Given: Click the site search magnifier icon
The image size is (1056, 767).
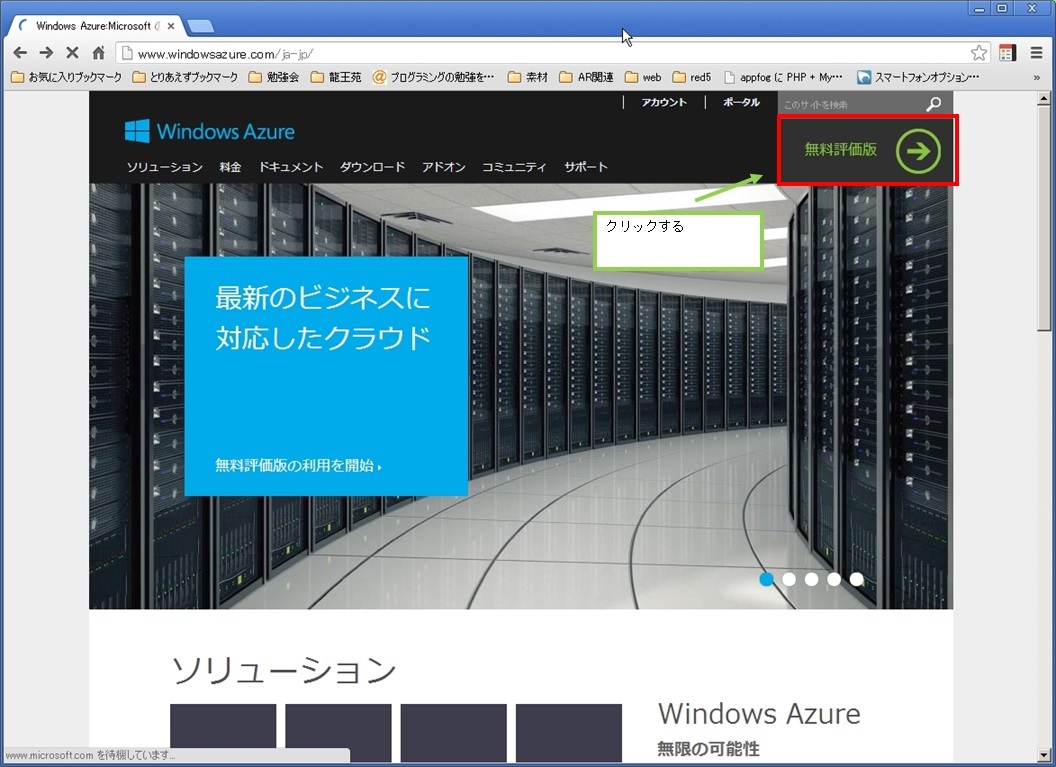Looking at the screenshot, I should (933, 104).
